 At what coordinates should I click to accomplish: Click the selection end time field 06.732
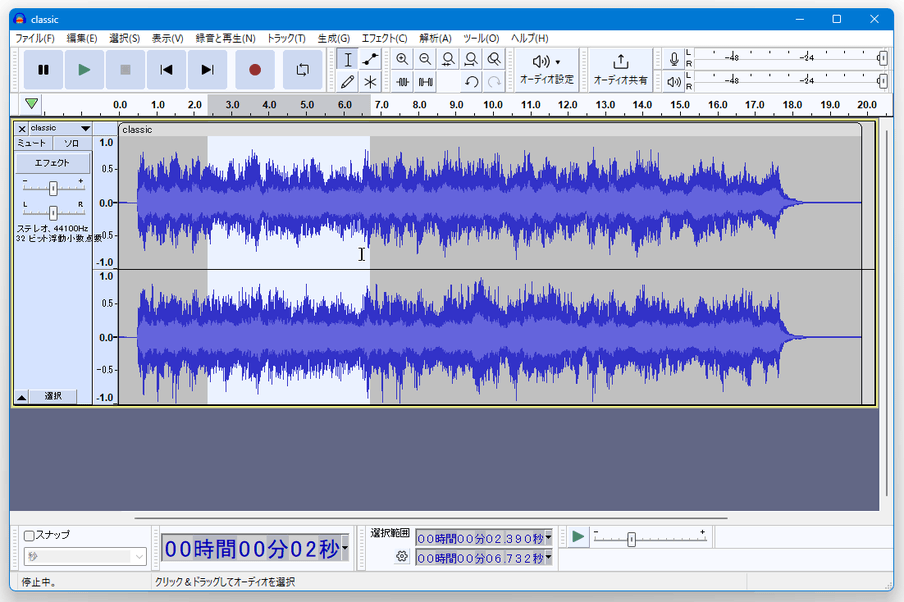480,558
